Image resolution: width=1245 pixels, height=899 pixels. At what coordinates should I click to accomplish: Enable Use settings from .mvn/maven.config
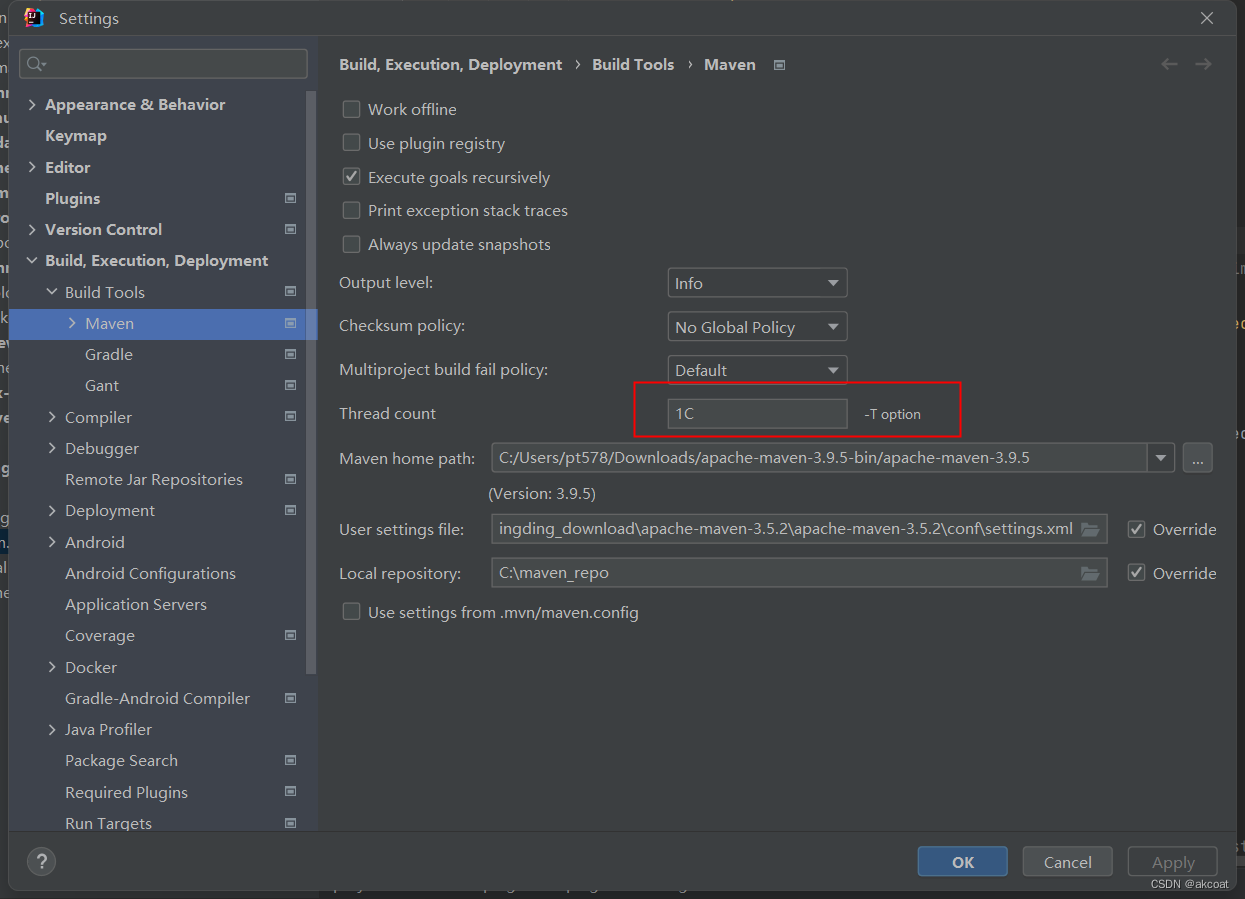point(351,612)
